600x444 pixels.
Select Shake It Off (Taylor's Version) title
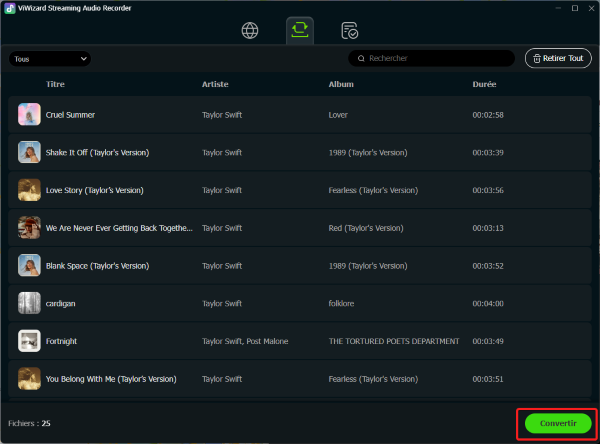tap(98, 153)
